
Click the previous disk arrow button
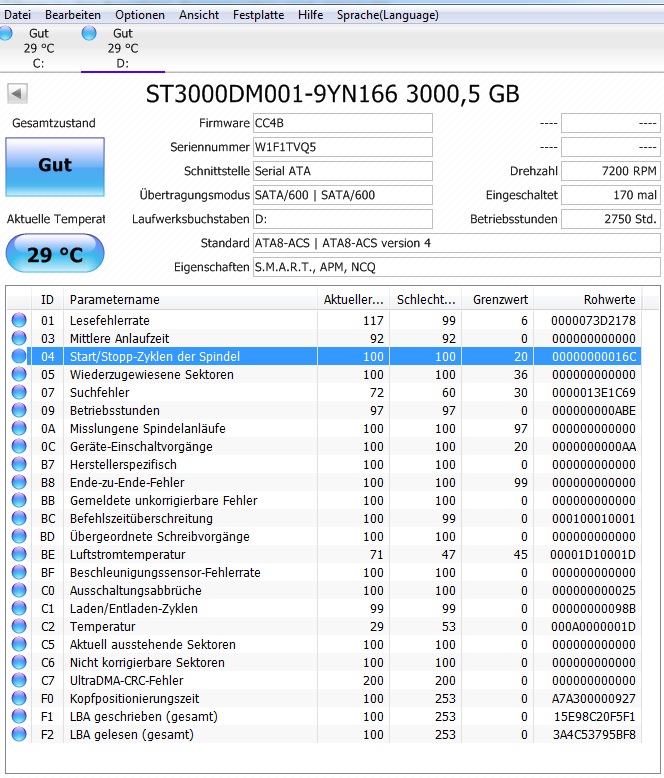pyautogui.click(x=17, y=94)
